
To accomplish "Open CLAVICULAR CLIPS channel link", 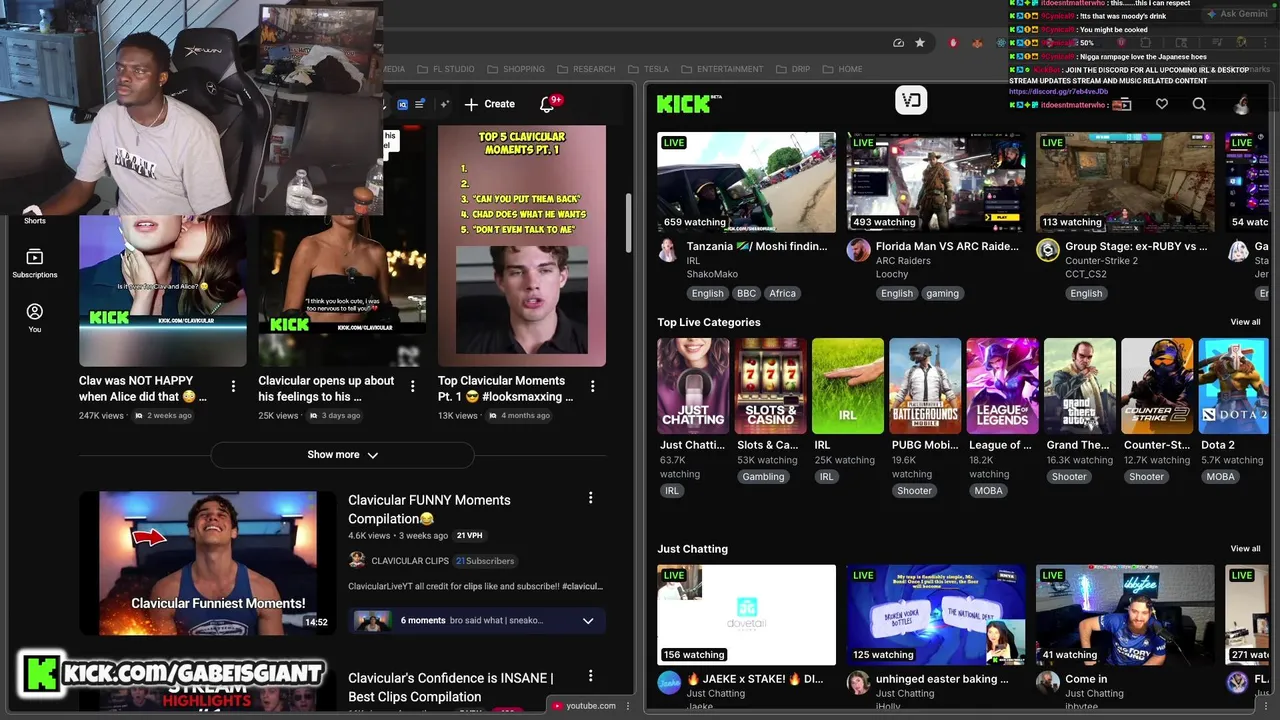I will click(410, 561).
